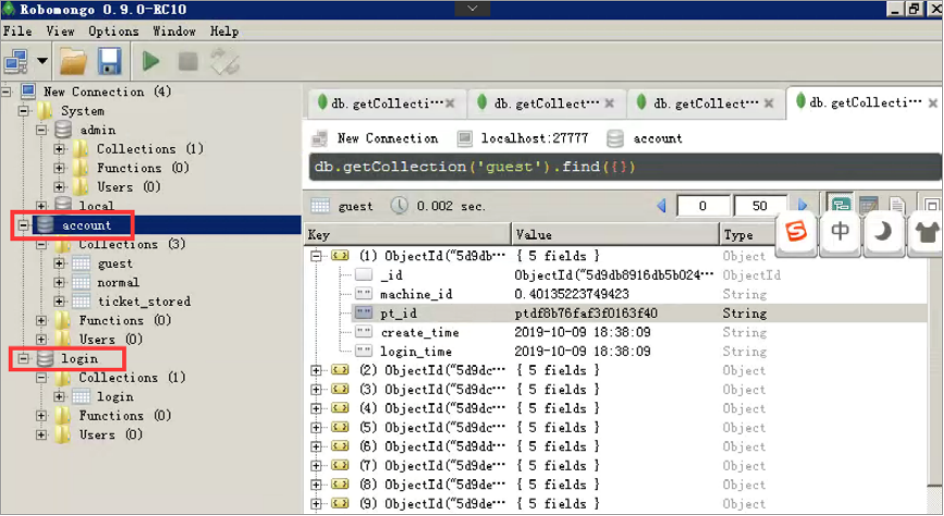
Task: Click the Key column header
Action: 408,235
